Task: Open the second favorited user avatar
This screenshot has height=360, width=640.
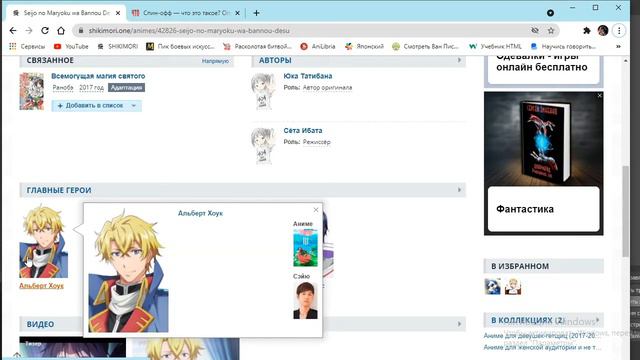Action: click(513, 287)
